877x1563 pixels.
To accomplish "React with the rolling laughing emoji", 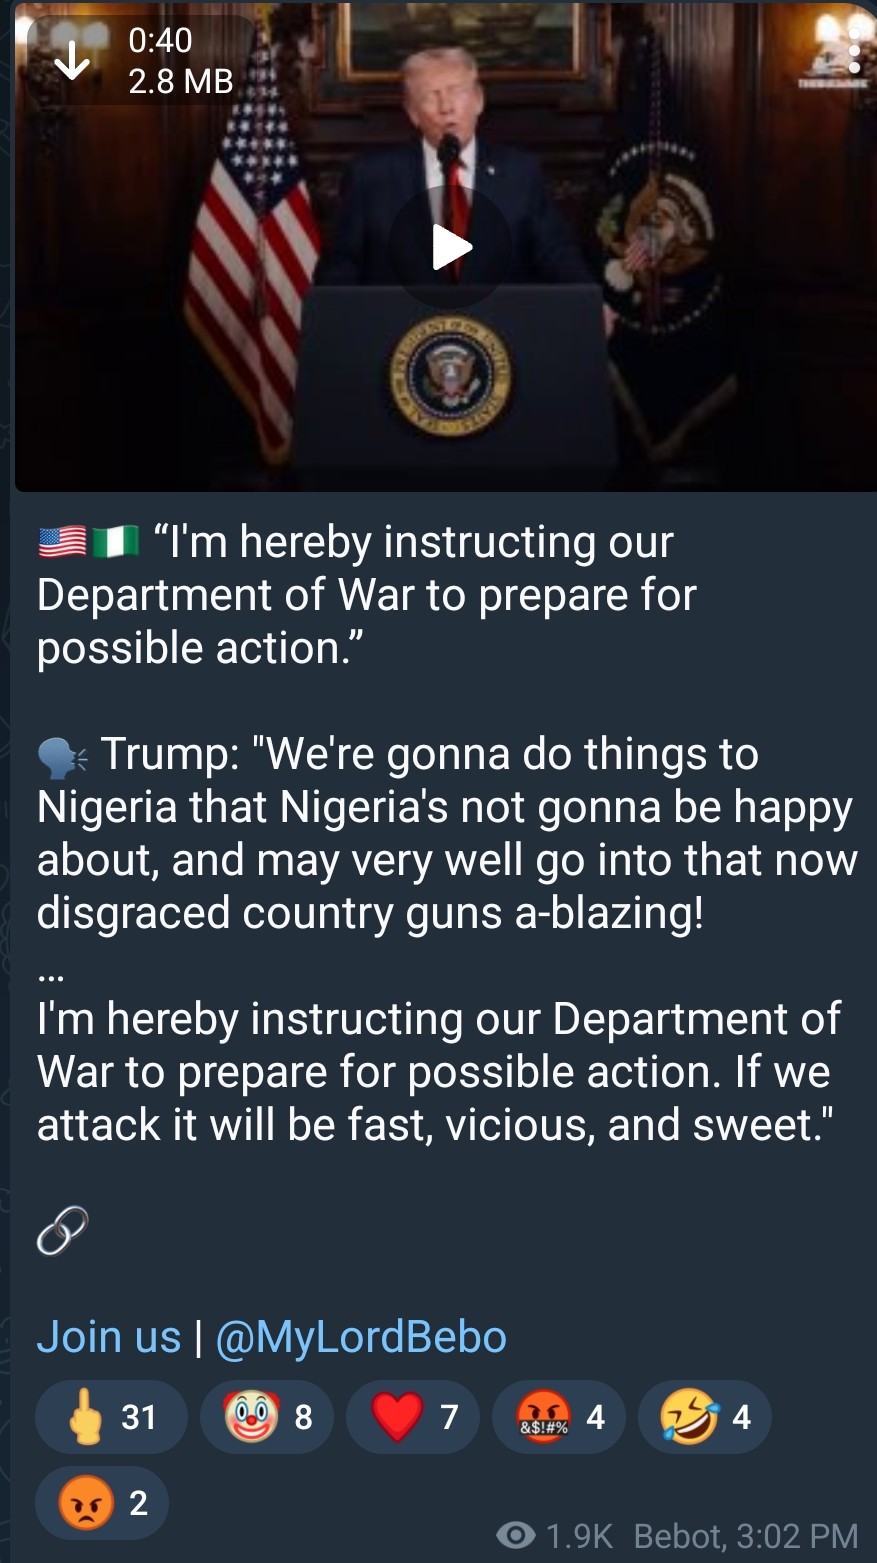I will click(x=704, y=1417).
